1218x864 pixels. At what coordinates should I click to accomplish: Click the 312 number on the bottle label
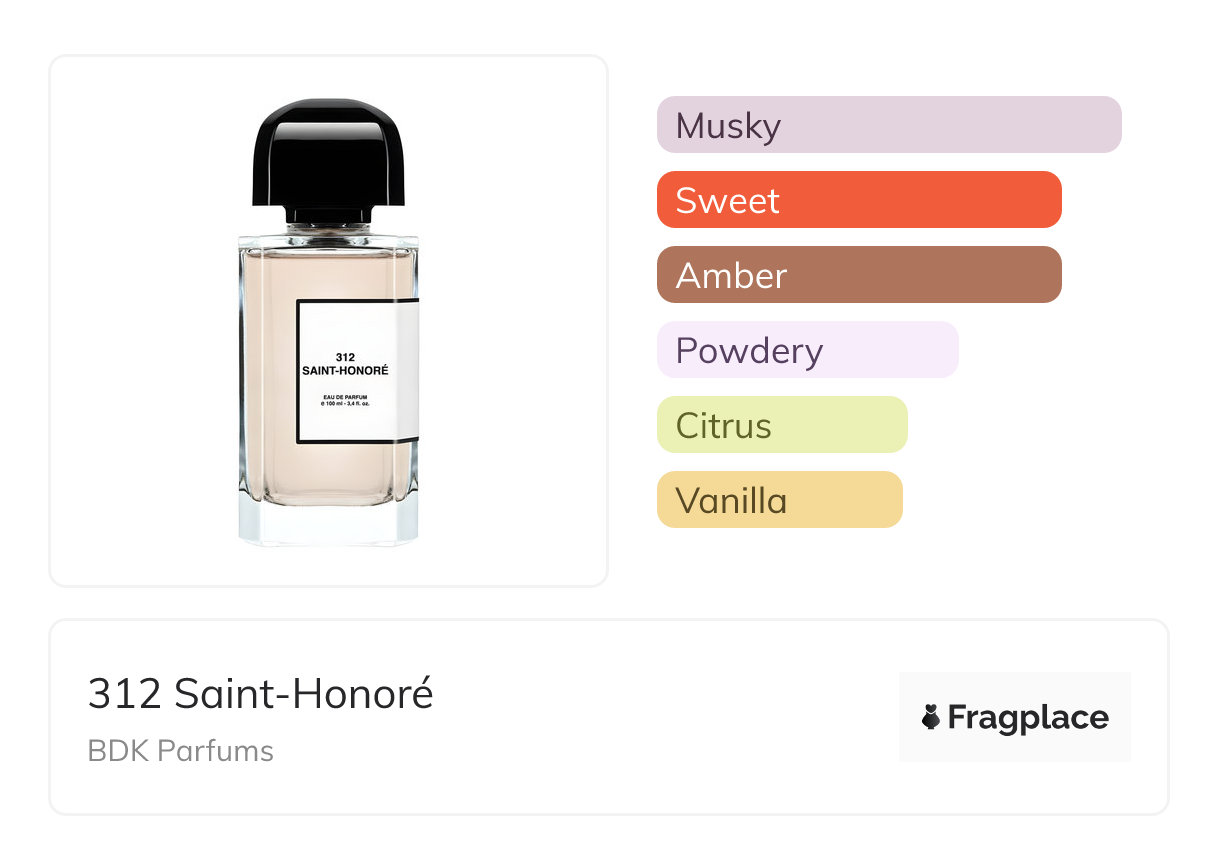tap(346, 357)
